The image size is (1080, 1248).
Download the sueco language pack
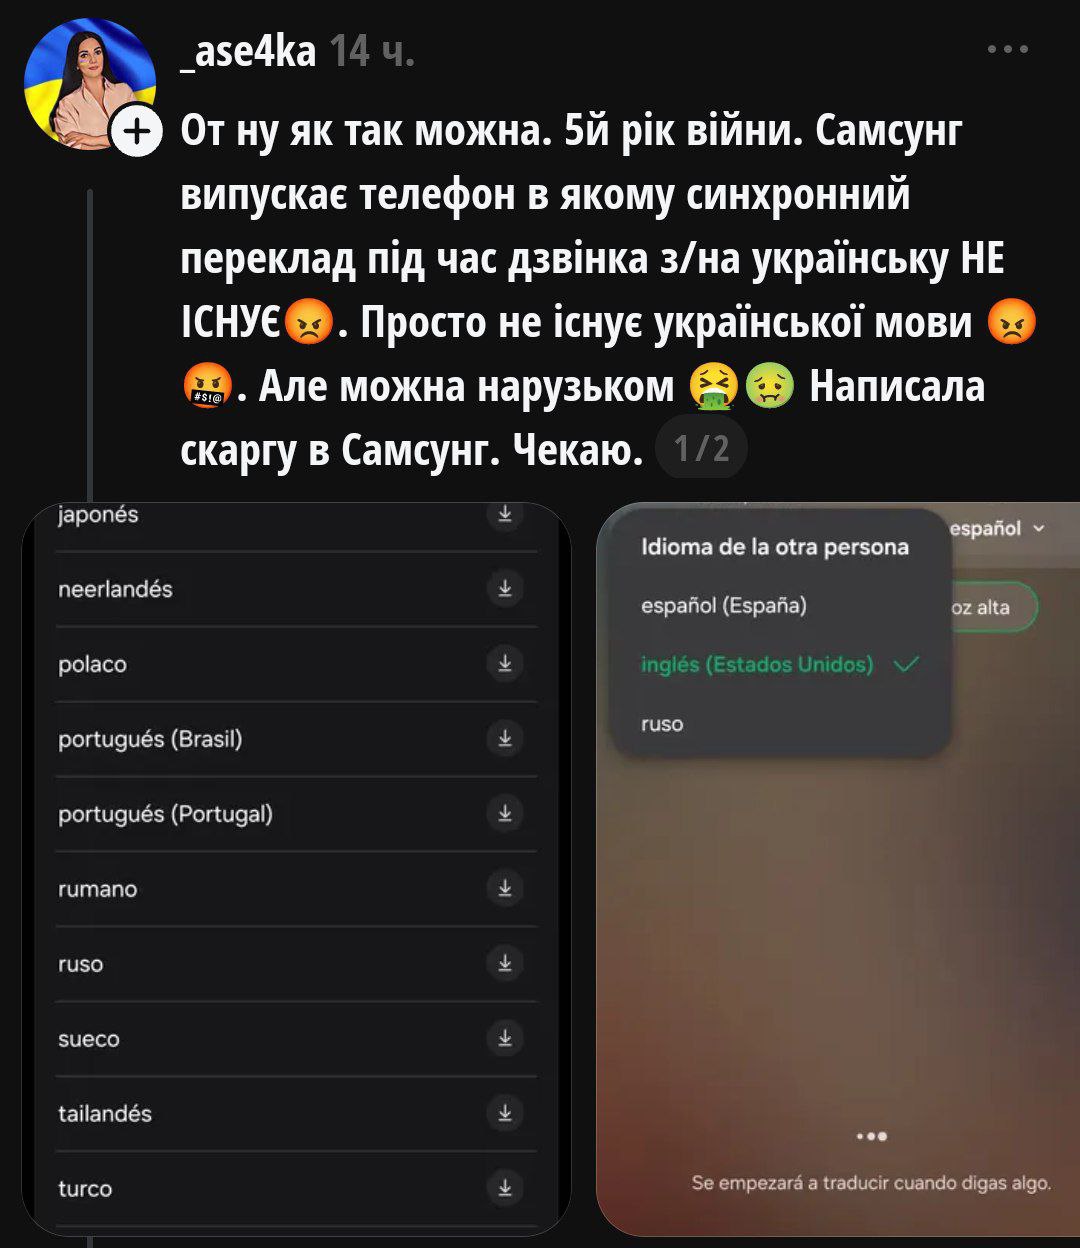505,1038
